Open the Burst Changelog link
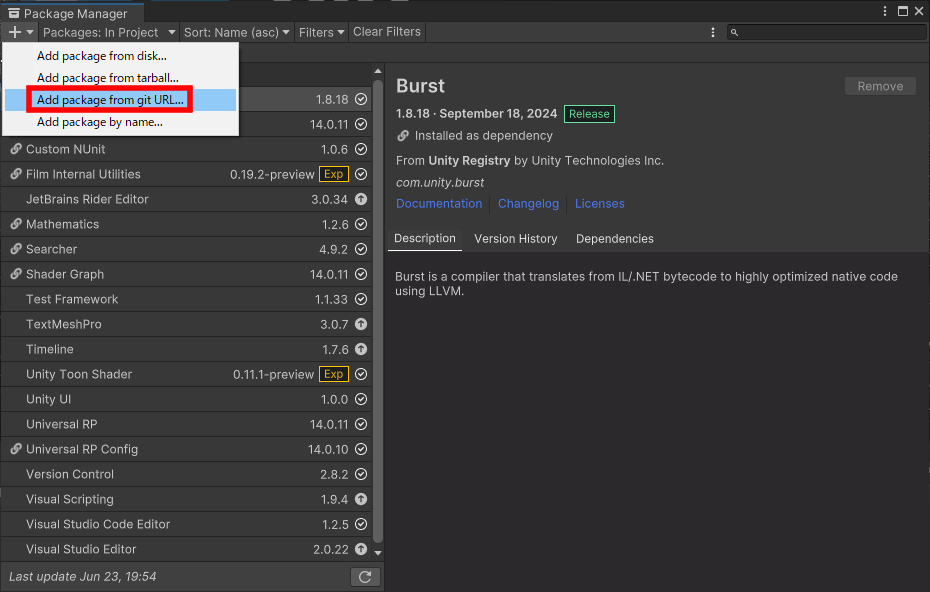The width and height of the screenshot is (930, 592). coord(528,203)
